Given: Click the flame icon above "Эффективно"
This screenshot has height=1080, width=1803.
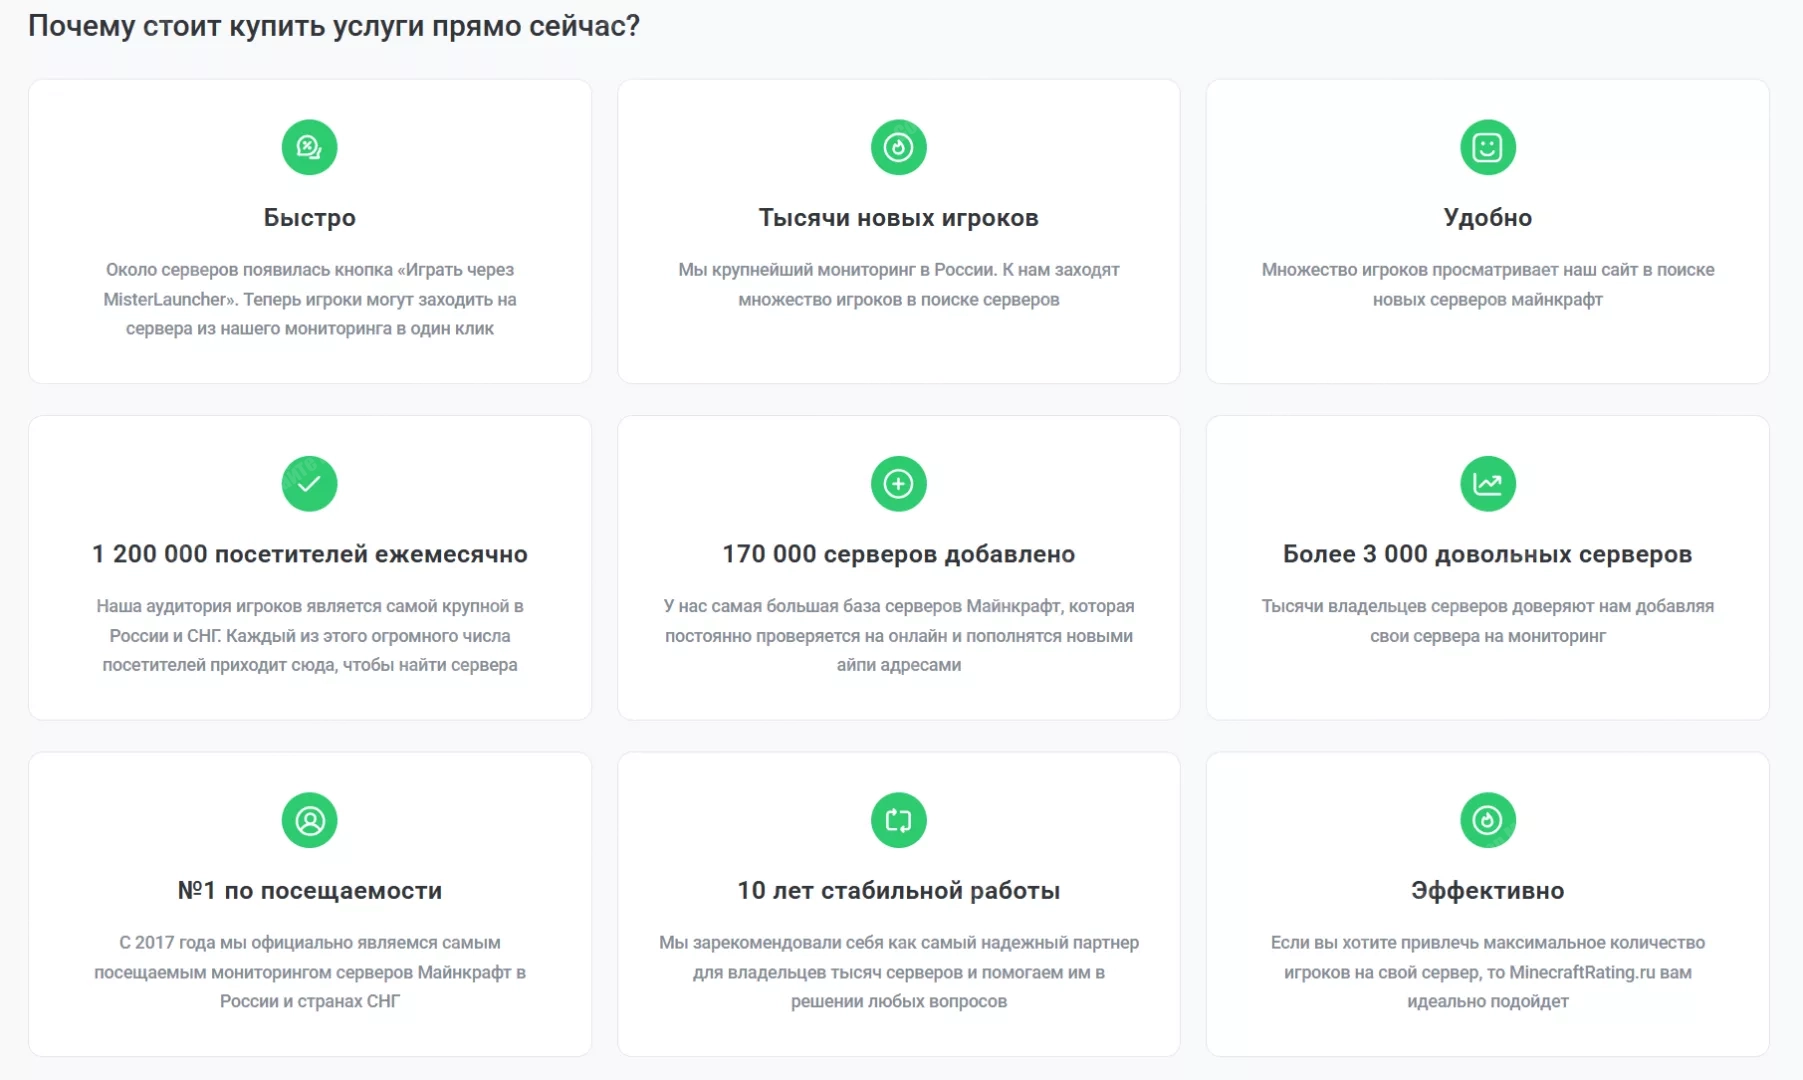Looking at the screenshot, I should click(x=1487, y=820).
